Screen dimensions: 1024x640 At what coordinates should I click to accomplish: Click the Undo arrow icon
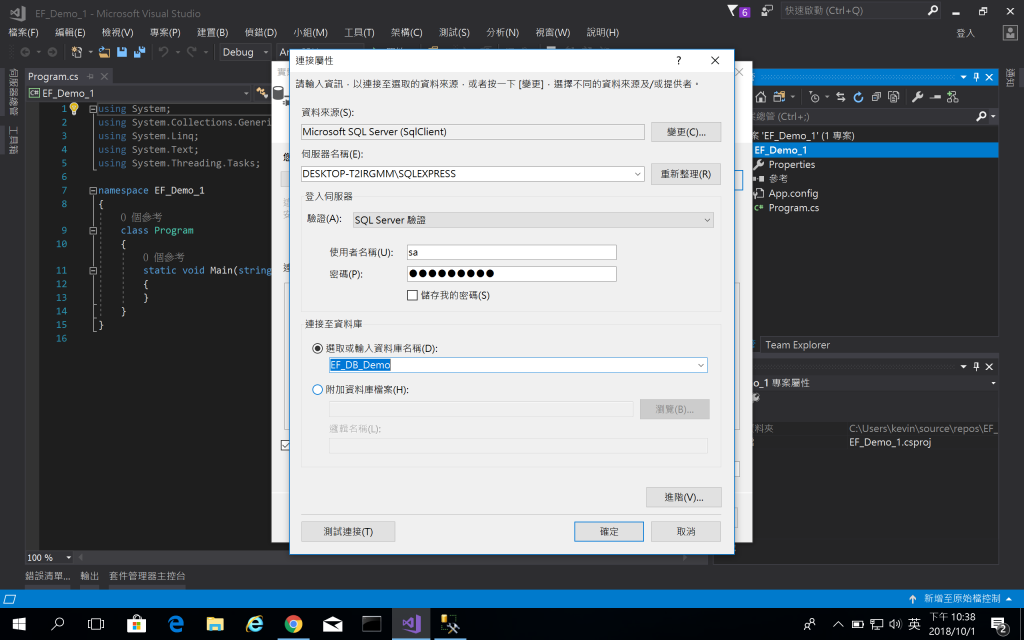coord(163,52)
